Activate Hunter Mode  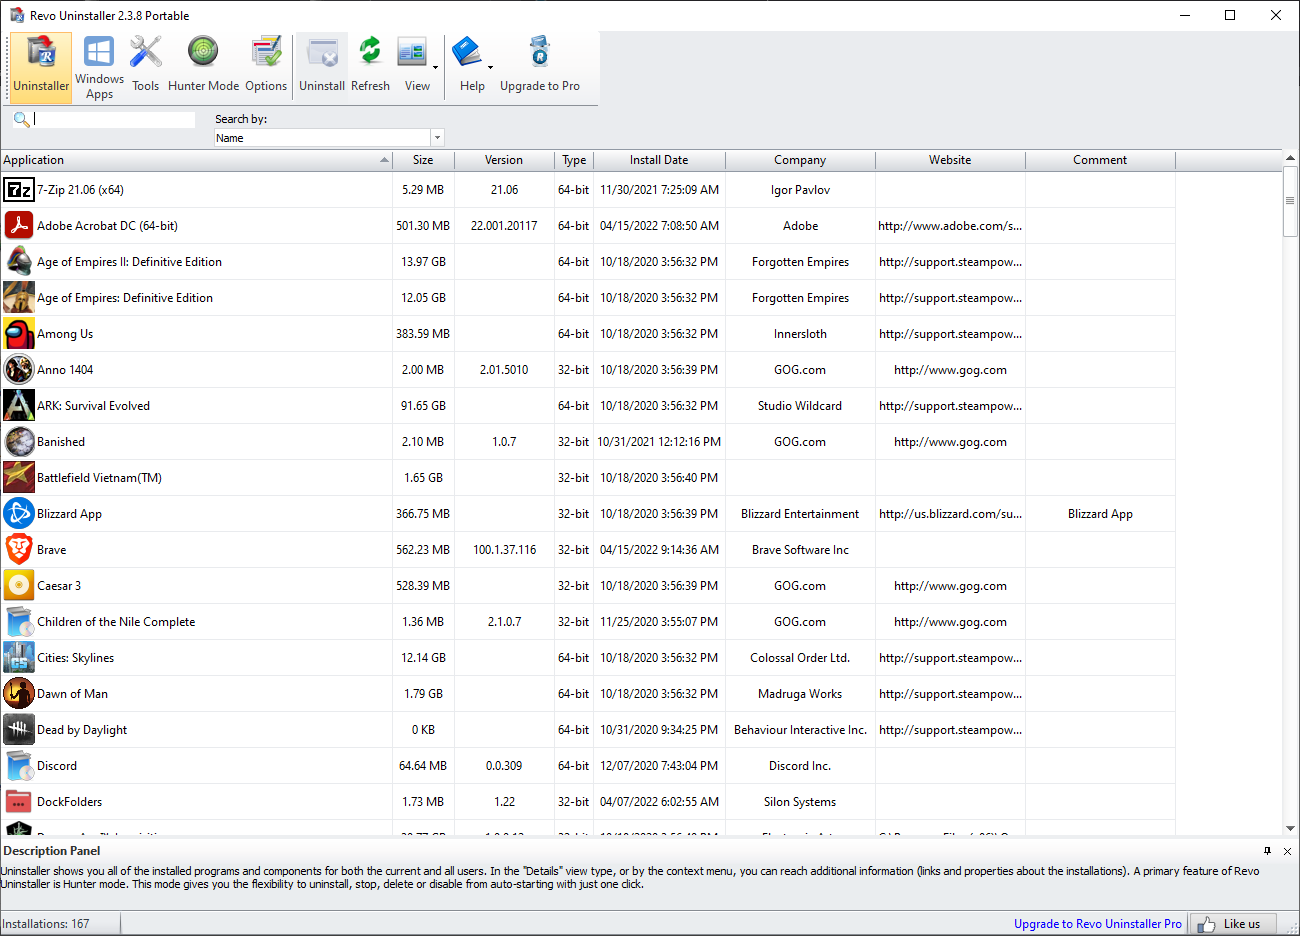[203, 66]
